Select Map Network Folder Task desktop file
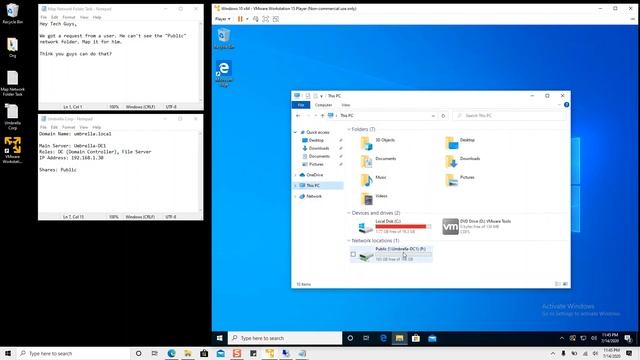Screen dimensions: 640x360 click(x=13, y=83)
